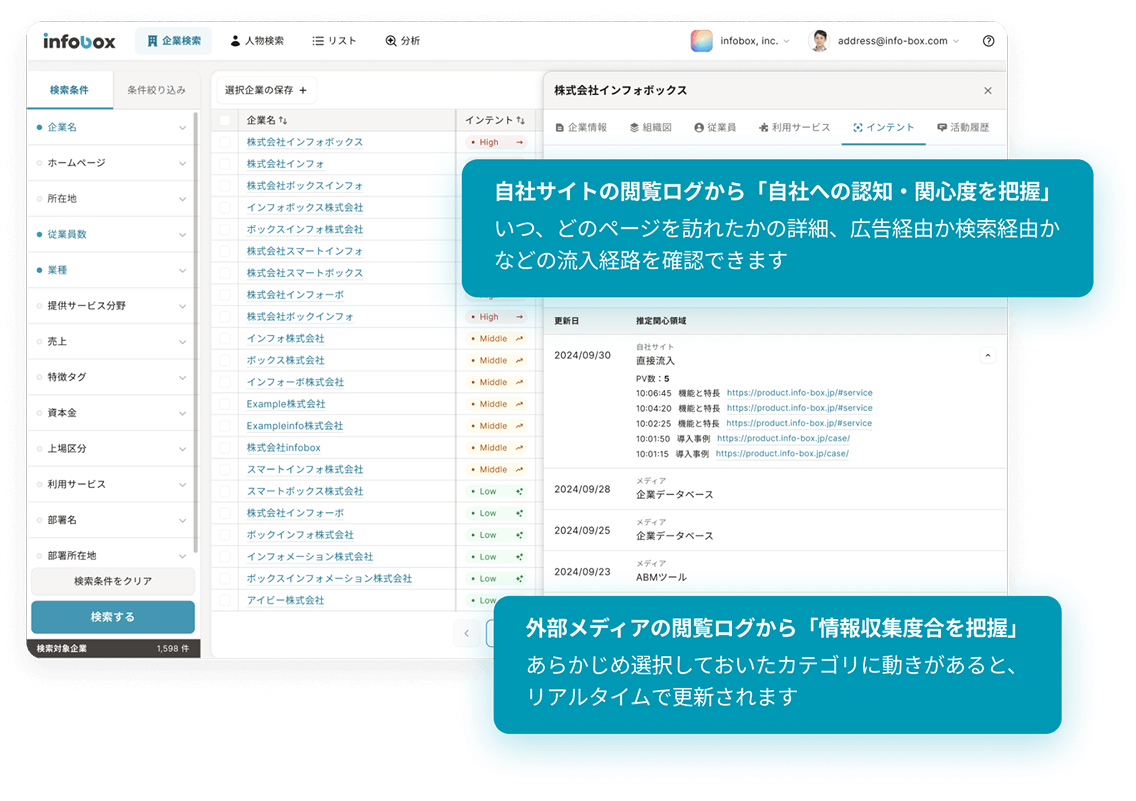Open the help question mark icon
1136x801 pixels.
pos(988,41)
